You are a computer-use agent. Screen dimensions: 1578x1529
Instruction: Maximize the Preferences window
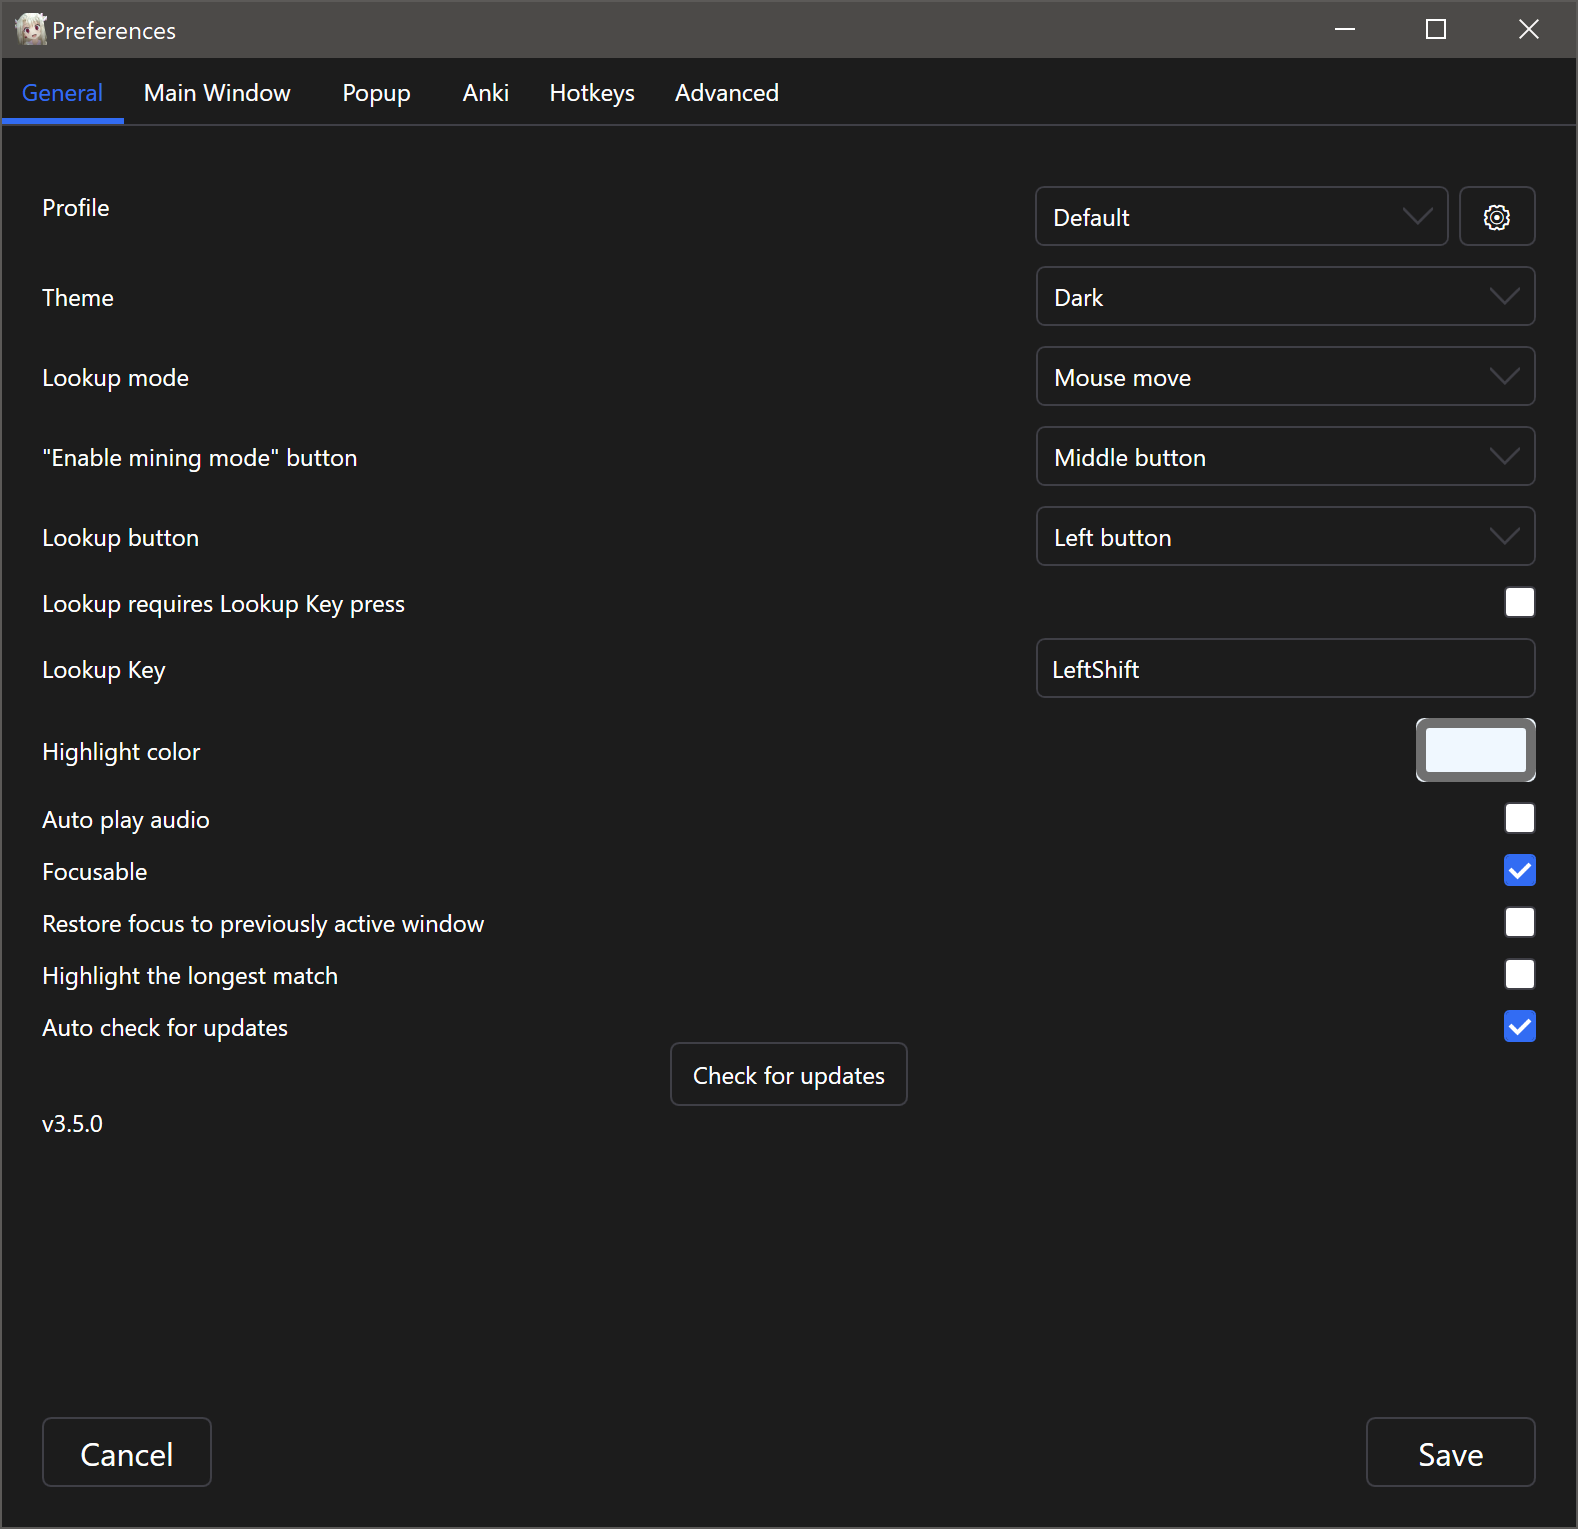tap(1435, 30)
